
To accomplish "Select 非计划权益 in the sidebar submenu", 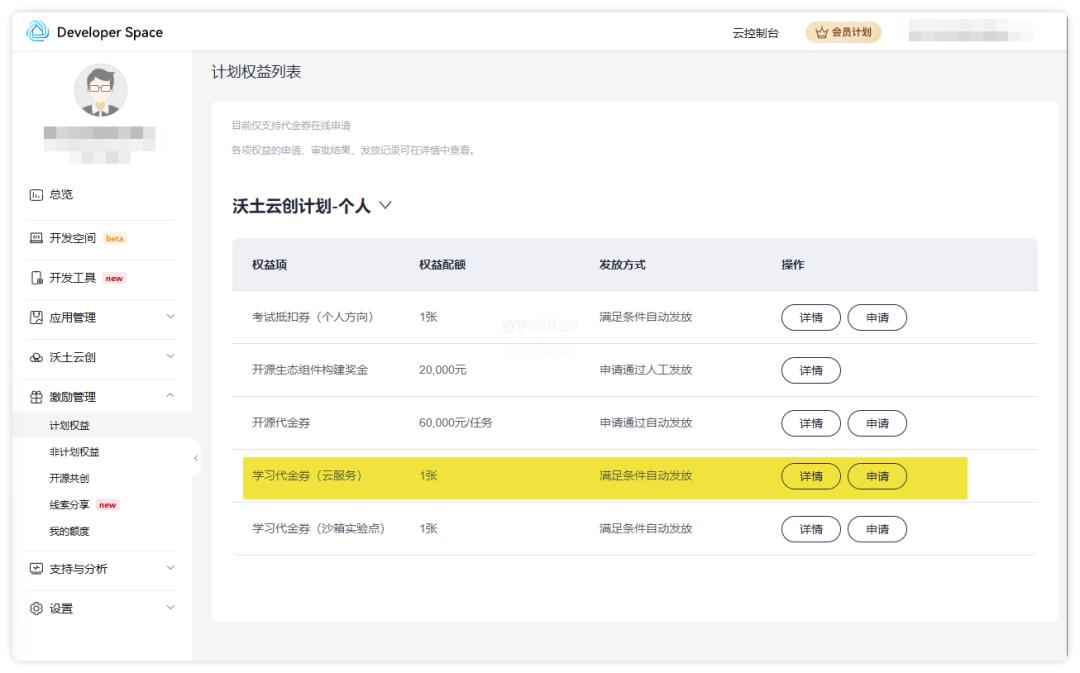I will 74,452.
